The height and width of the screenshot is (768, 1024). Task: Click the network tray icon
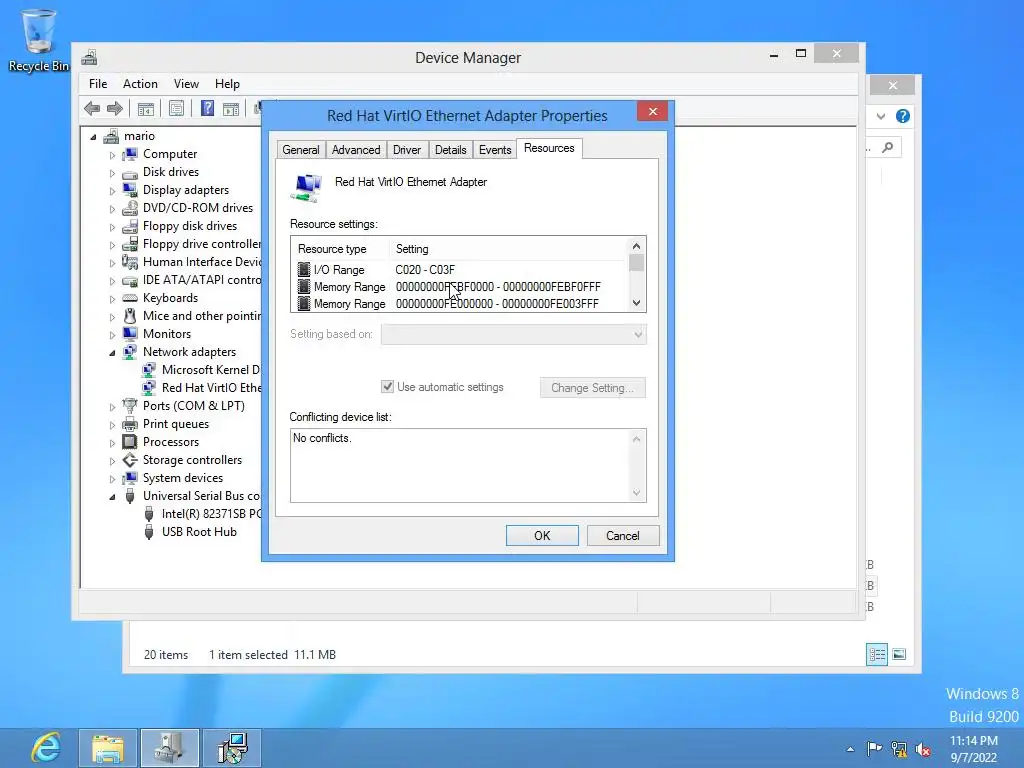(899, 749)
